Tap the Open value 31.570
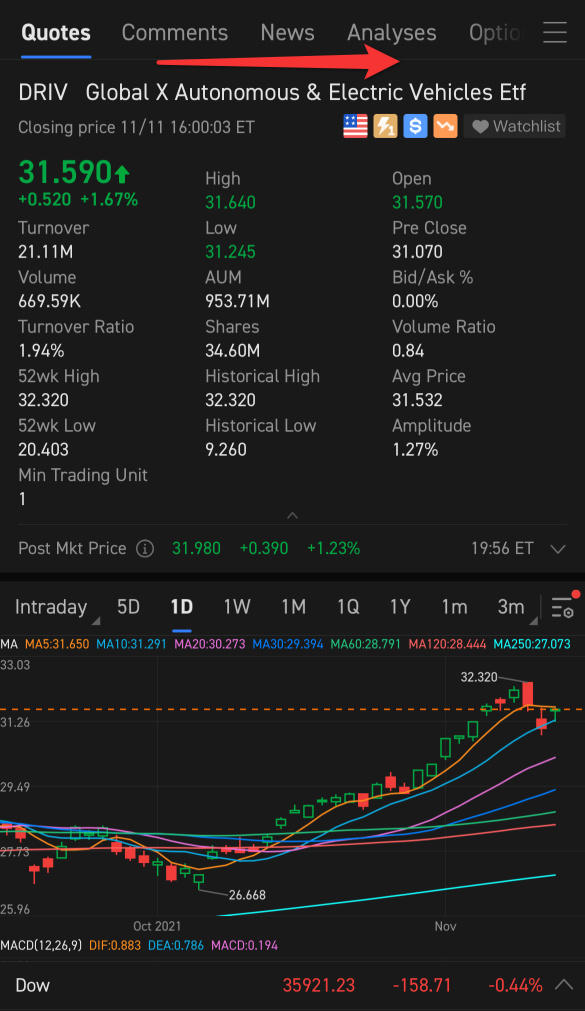This screenshot has width=585, height=1011. (x=417, y=202)
